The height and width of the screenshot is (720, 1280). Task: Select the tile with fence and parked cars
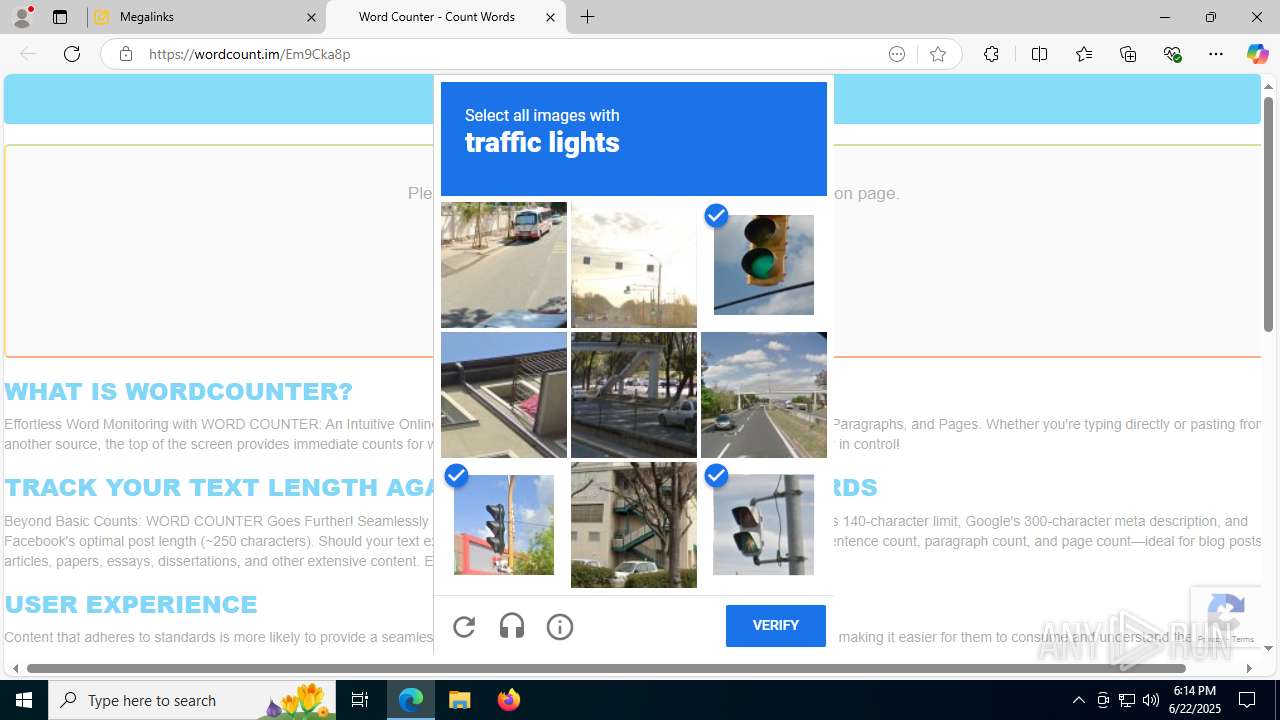pos(634,395)
